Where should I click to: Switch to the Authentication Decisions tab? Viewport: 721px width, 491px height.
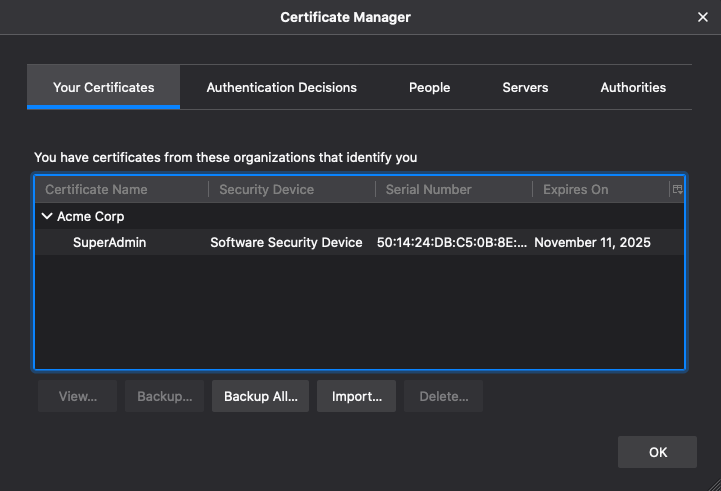point(281,88)
